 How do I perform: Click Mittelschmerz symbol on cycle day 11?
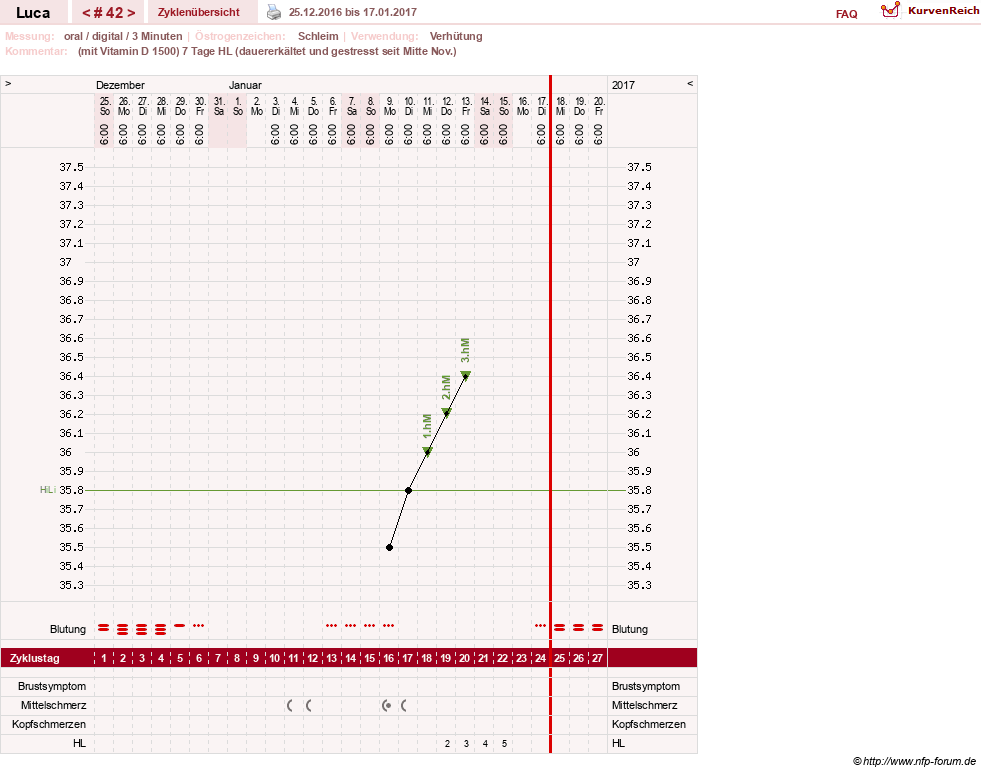(290, 705)
